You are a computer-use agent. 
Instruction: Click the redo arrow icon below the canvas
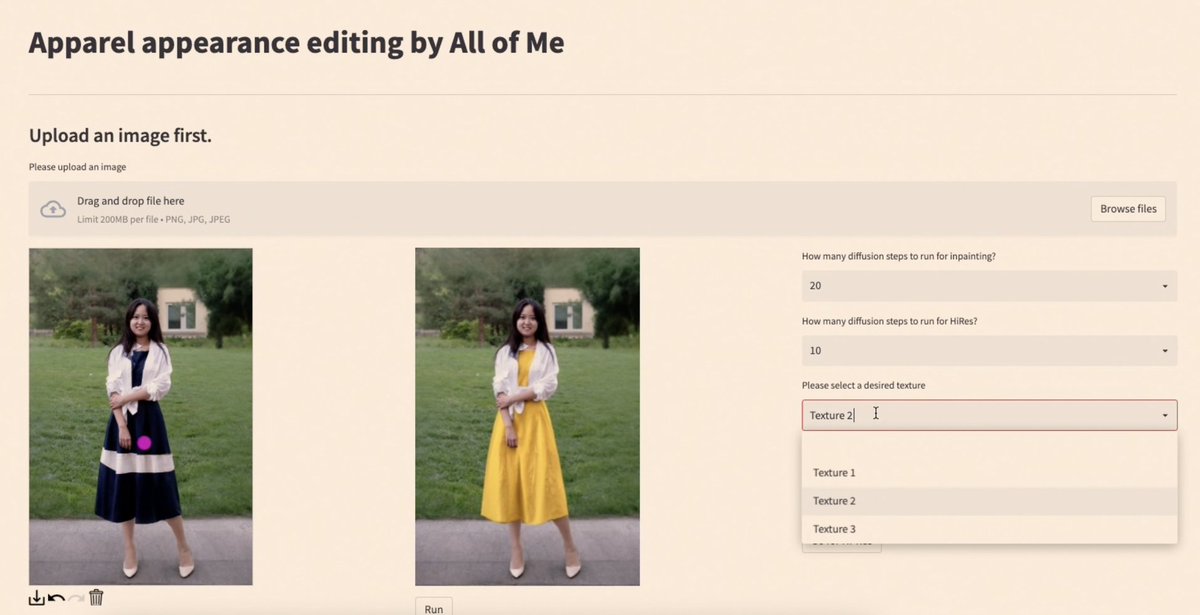pyautogui.click(x=76, y=598)
